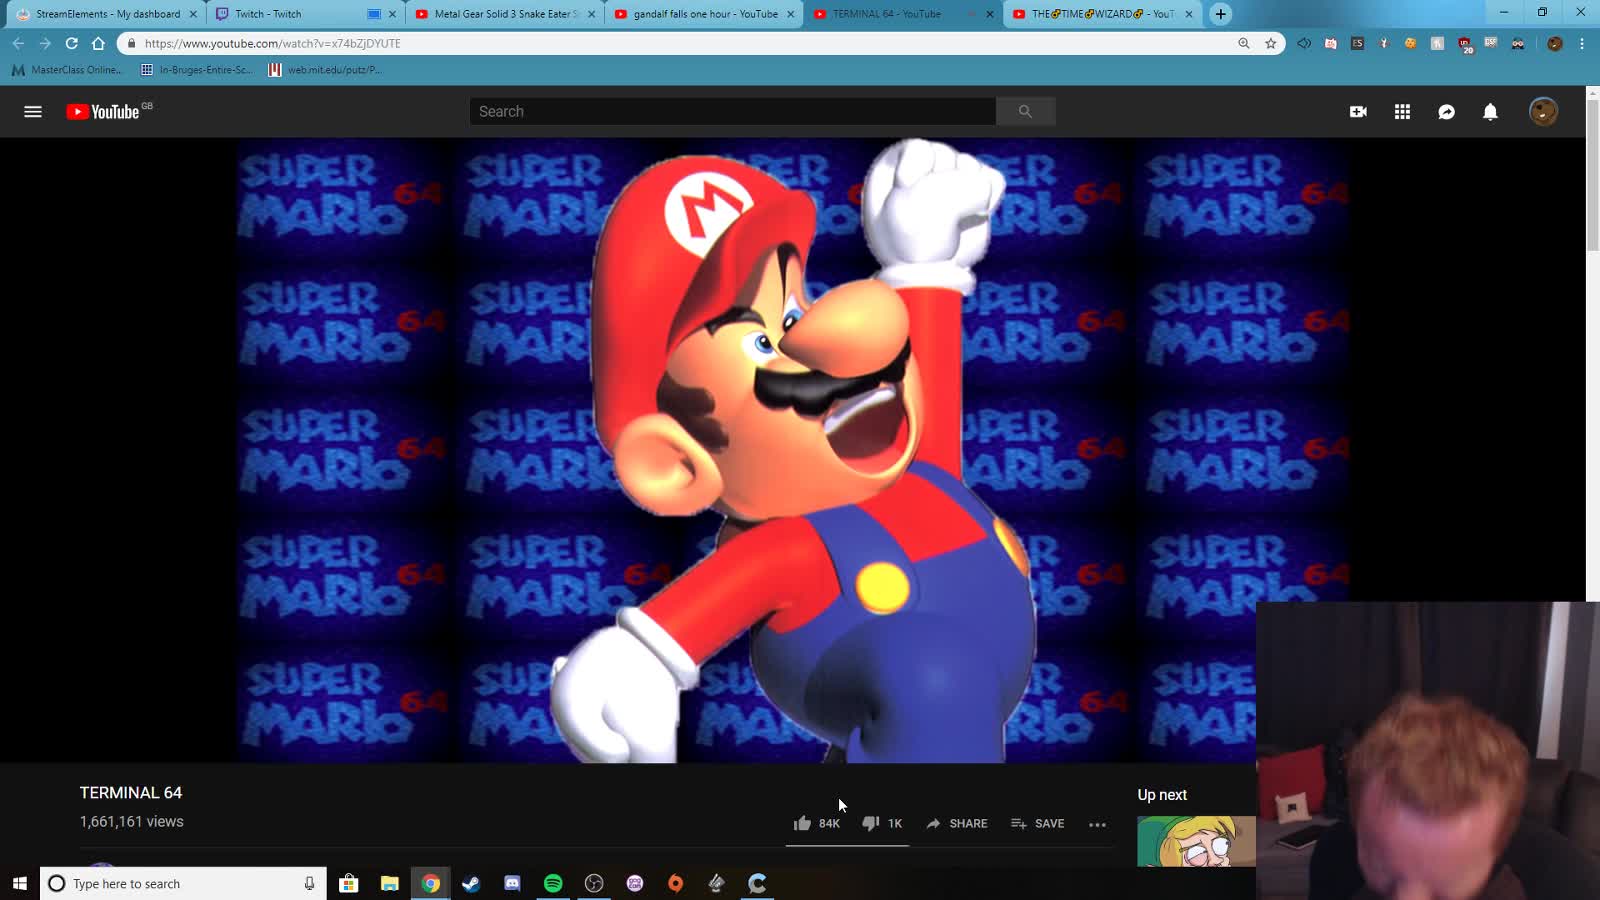Open the YouTube hamburger guide menu

[x=33, y=112]
